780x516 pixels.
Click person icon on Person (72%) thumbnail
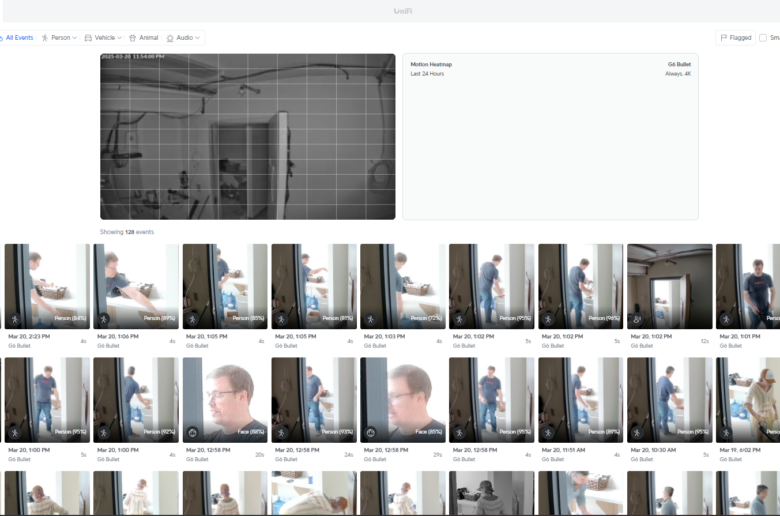click(370, 319)
